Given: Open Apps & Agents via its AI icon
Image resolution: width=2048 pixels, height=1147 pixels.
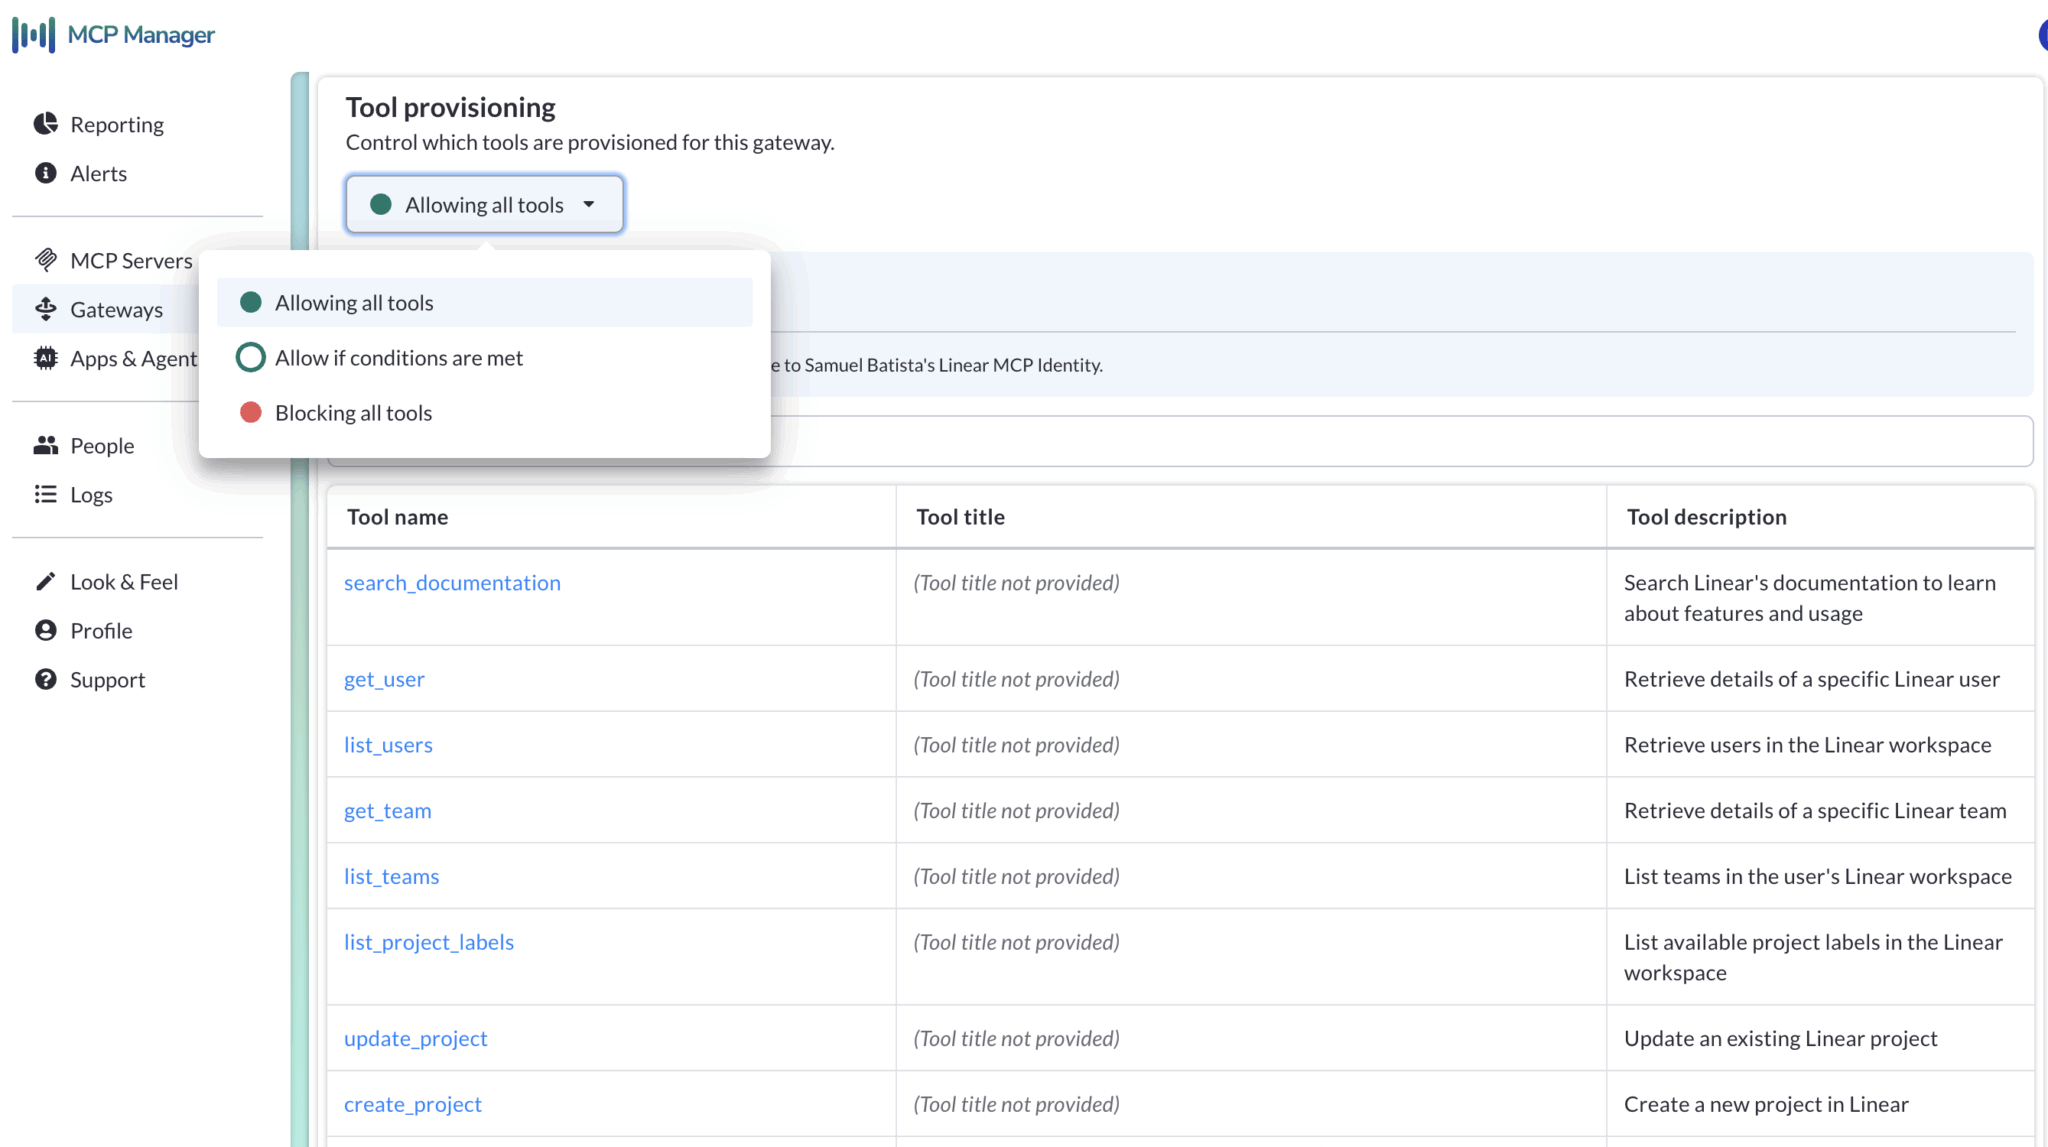Looking at the screenshot, I should 46,358.
